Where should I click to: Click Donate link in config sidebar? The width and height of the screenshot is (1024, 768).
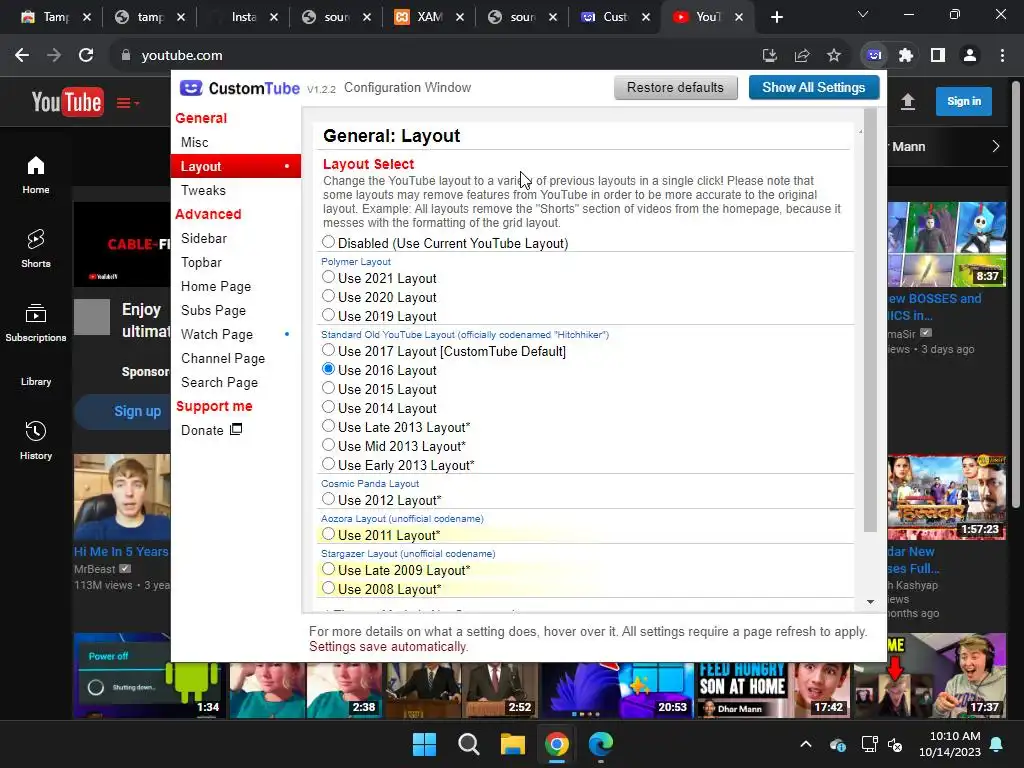202,430
